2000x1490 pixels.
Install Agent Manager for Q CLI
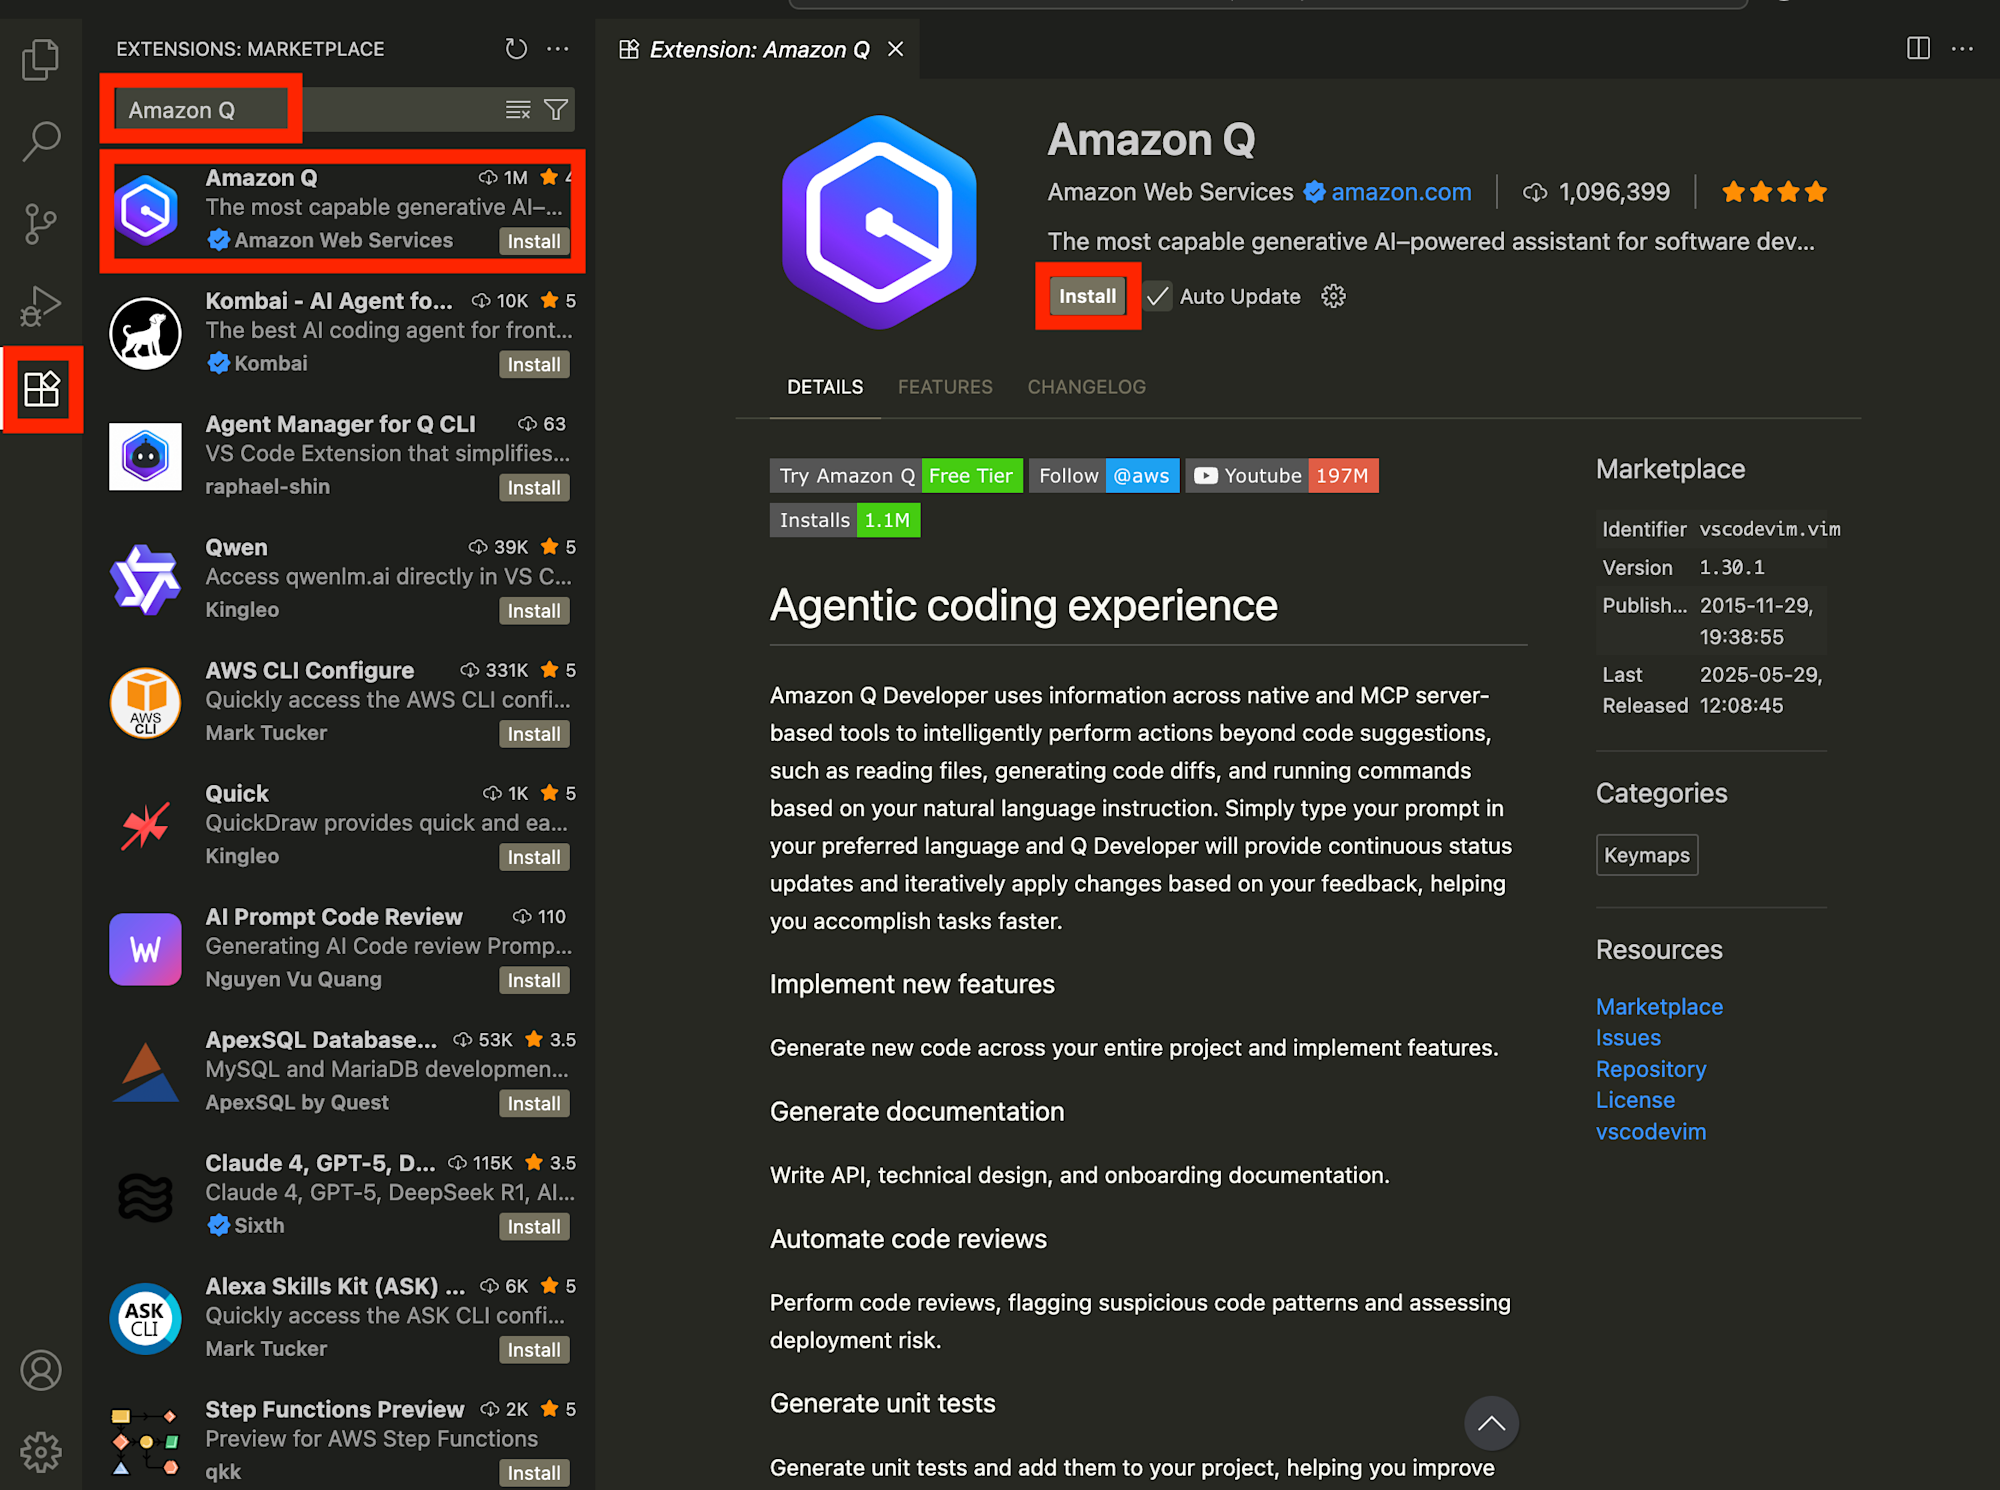(x=534, y=487)
